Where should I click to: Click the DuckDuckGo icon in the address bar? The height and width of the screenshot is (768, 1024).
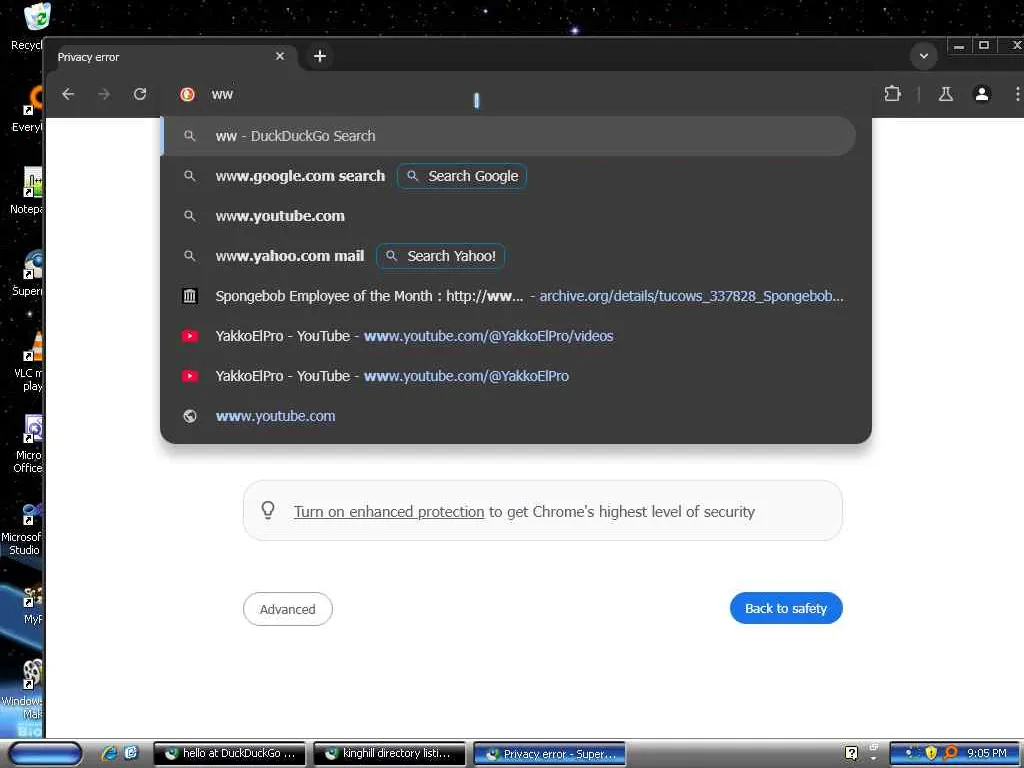click(187, 94)
